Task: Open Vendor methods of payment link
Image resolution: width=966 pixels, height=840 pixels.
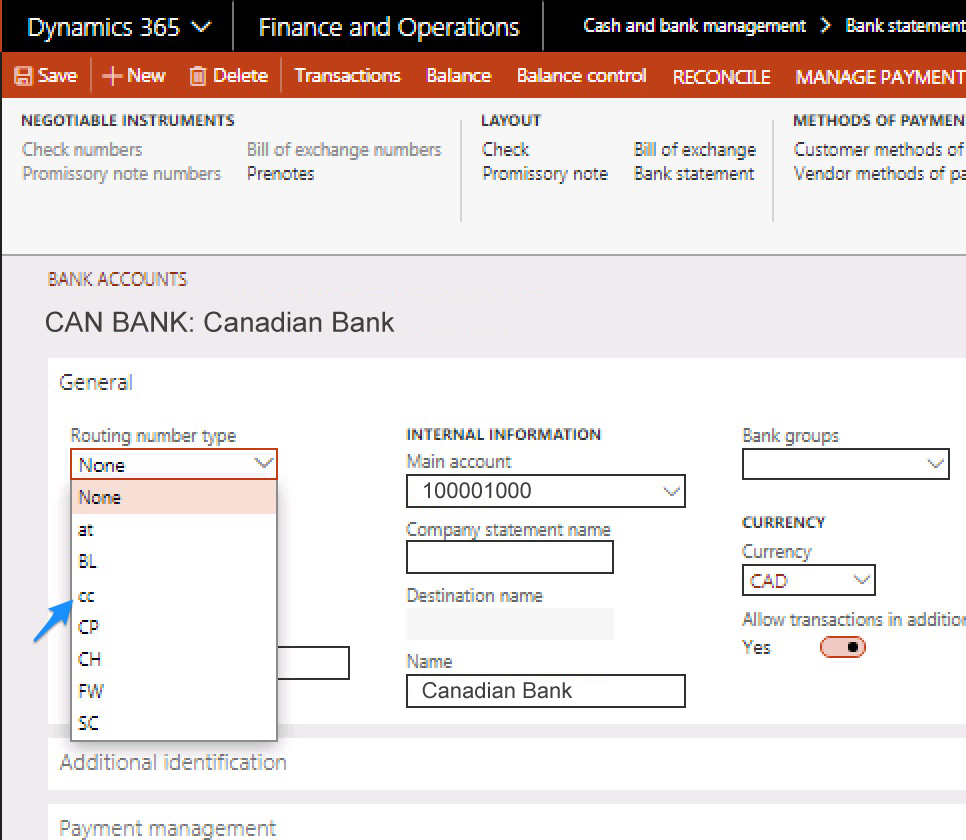Action: (x=879, y=174)
